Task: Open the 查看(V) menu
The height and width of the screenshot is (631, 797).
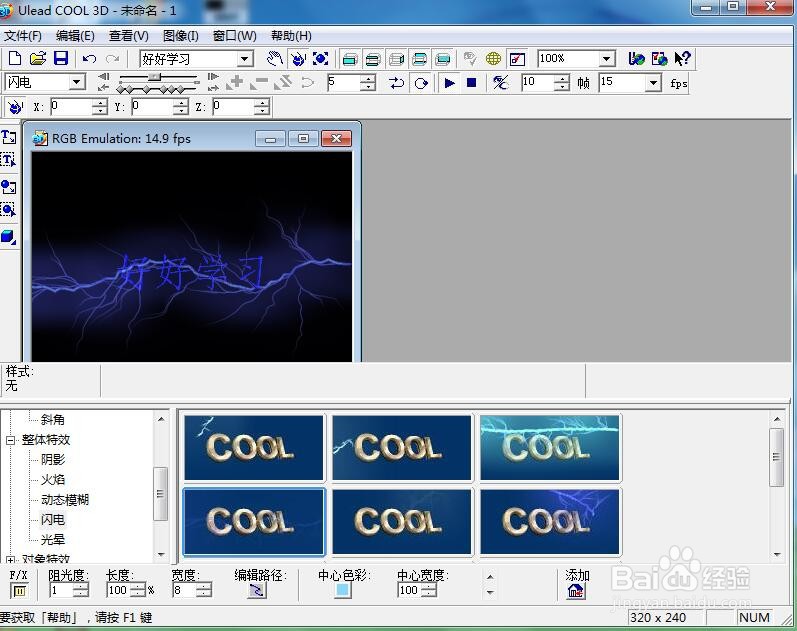Action: click(129, 36)
